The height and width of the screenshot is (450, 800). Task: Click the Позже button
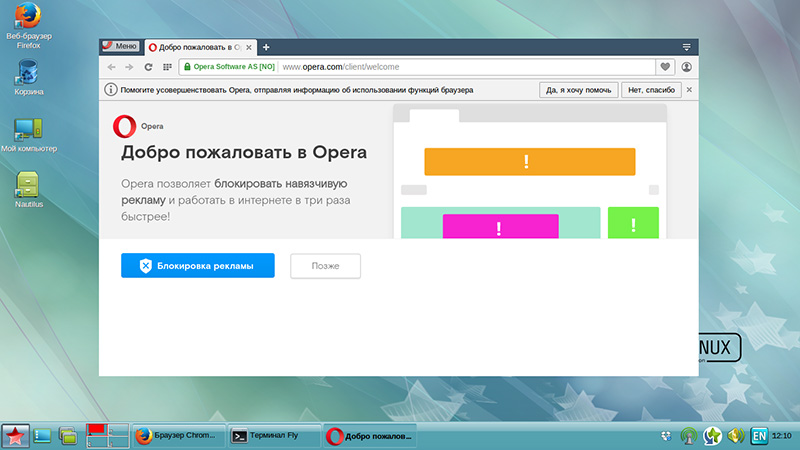point(326,266)
